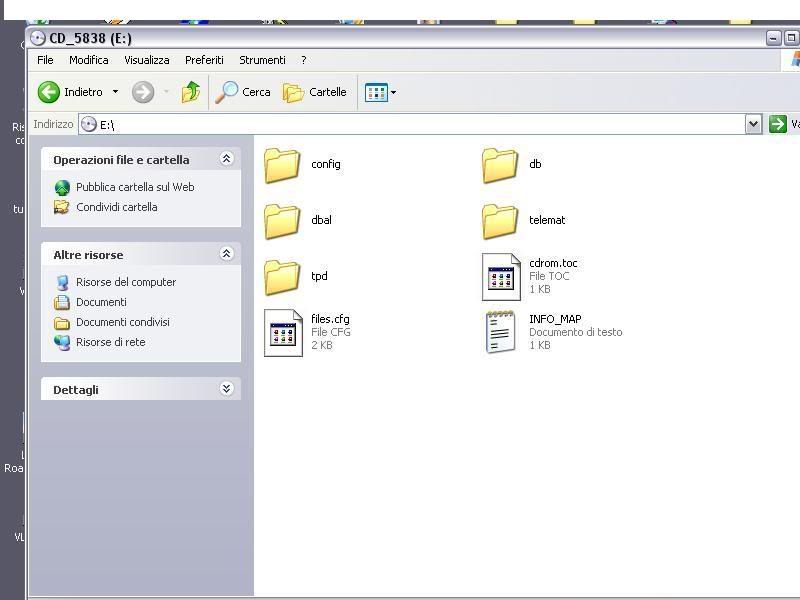
Task: Click the Pubblica cartella sul Web globe icon
Action: tap(62, 188)
